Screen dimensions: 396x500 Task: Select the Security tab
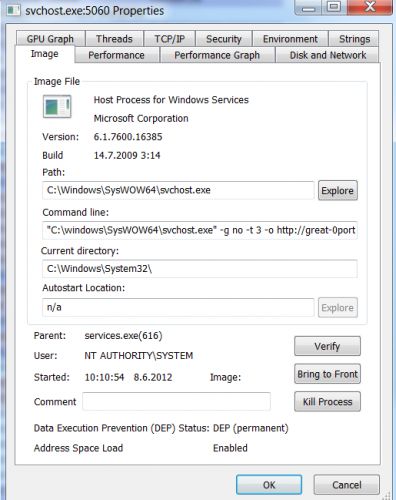(224, 39)
